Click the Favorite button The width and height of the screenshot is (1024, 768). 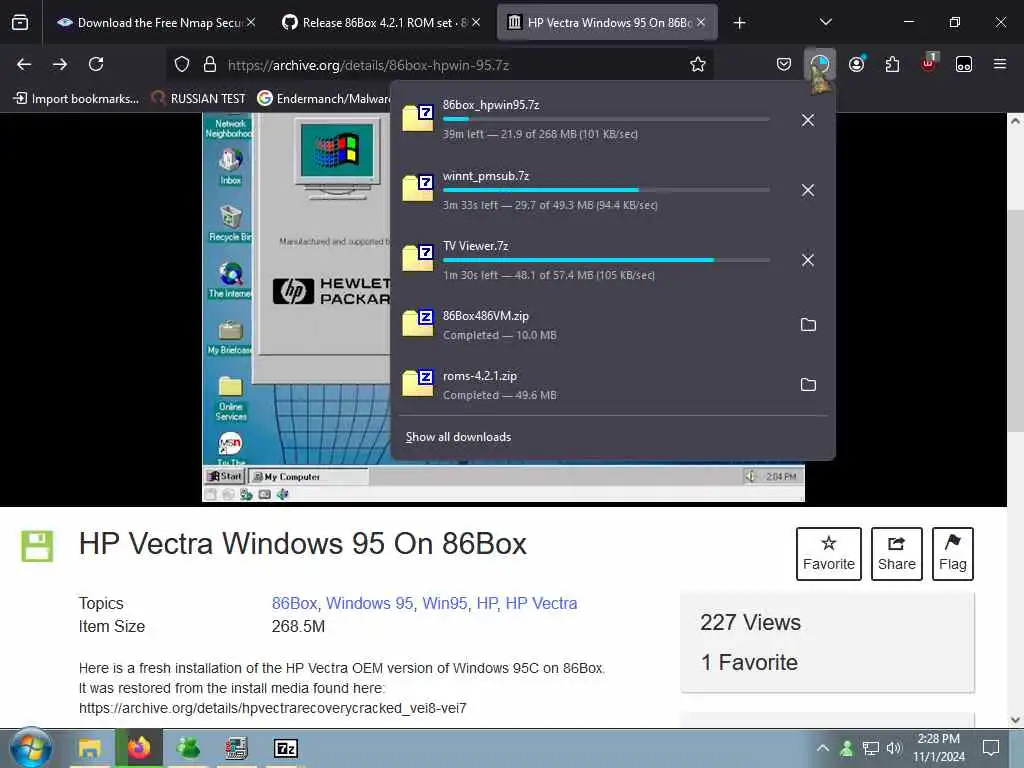tap(828, 554)
